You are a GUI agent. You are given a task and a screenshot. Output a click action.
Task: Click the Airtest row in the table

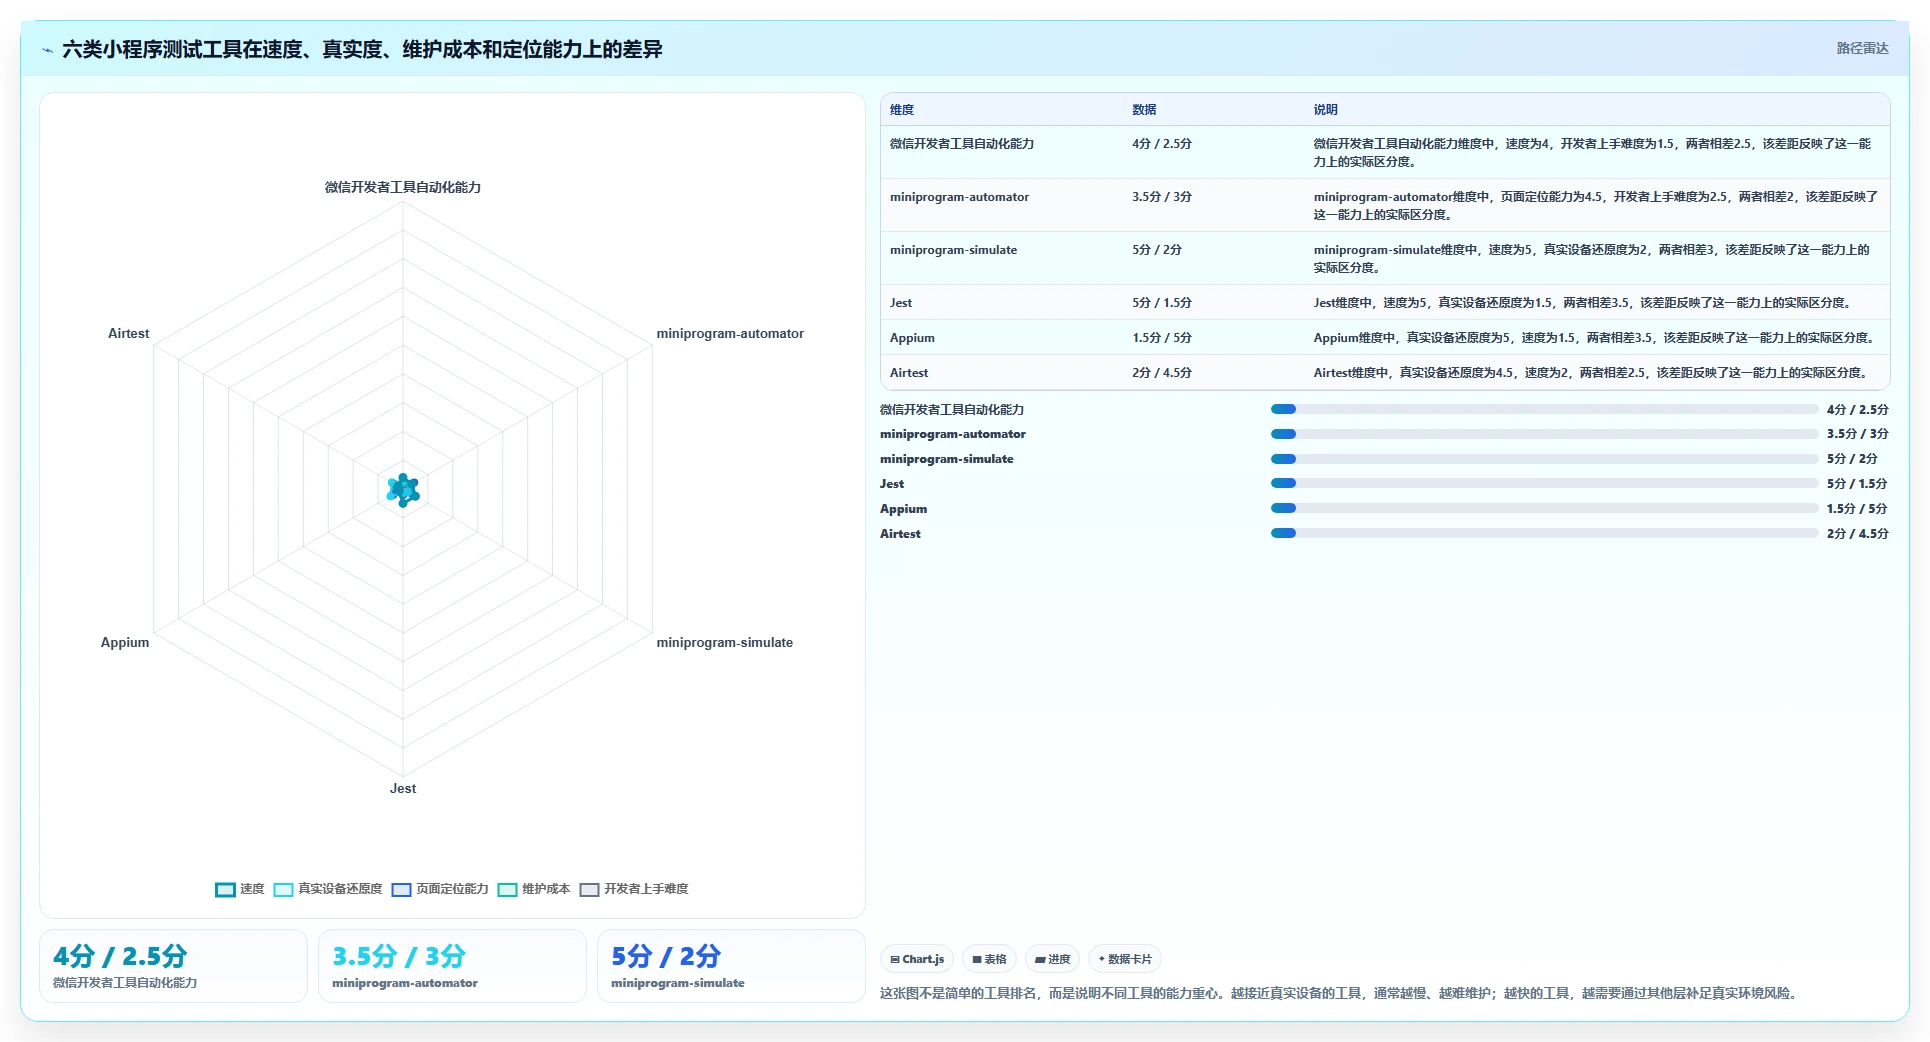click(x=1385, y=372)
